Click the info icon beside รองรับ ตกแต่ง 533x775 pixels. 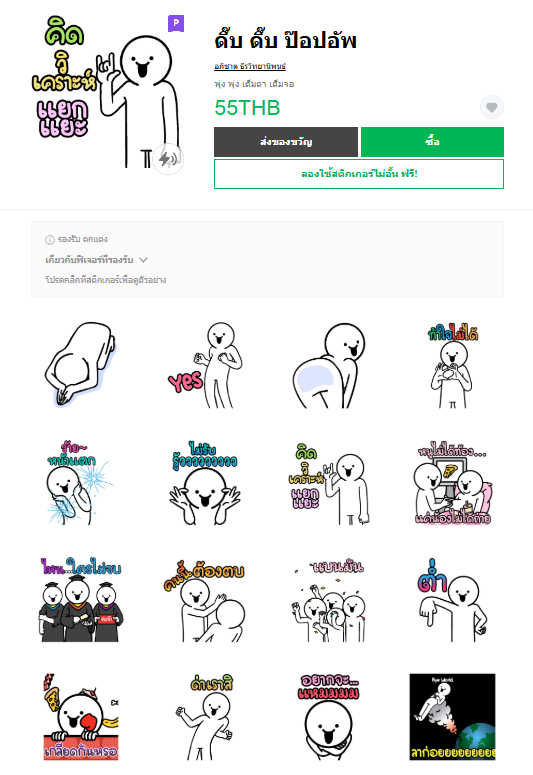pyautogui.click(x=49, y=240)
